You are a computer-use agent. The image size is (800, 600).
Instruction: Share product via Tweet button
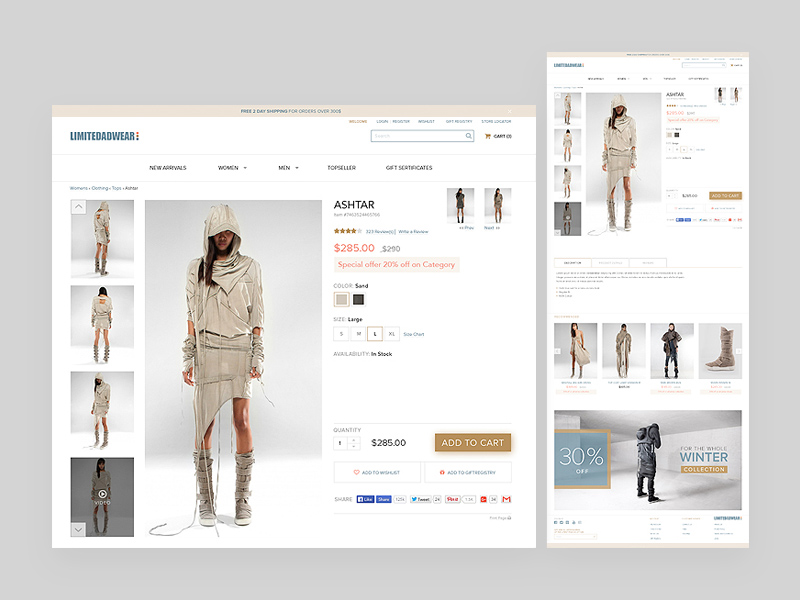click(x=421, y=498)
